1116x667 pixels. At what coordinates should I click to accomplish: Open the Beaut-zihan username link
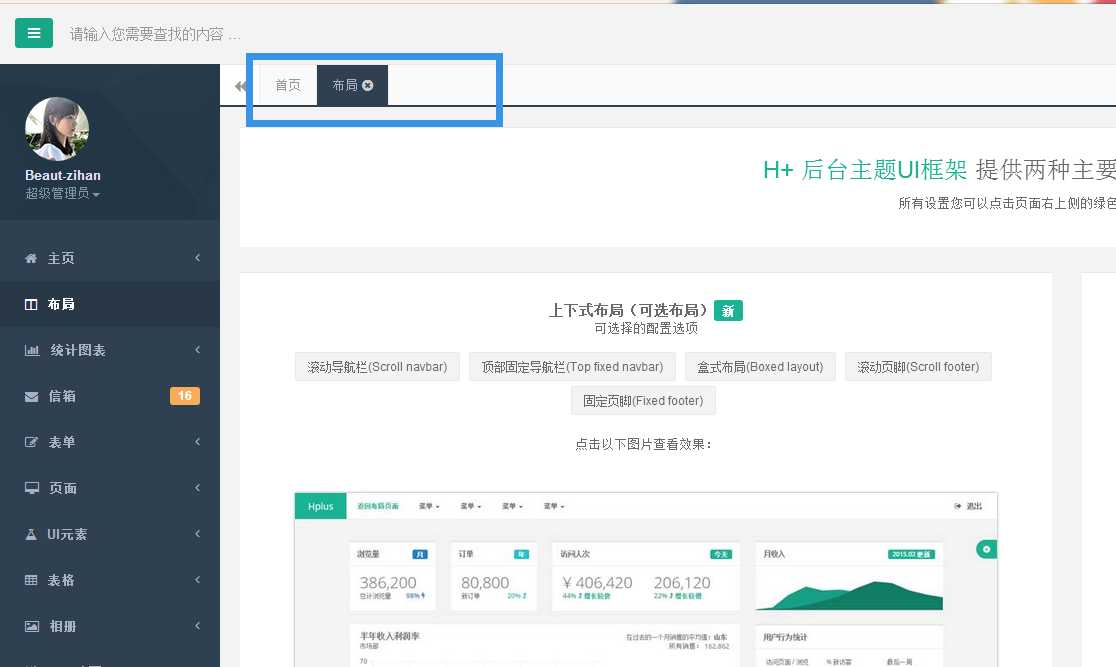63,175
